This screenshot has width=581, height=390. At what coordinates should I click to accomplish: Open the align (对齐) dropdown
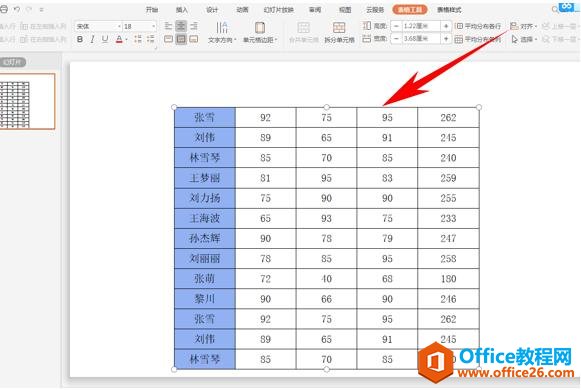(524, 26)
